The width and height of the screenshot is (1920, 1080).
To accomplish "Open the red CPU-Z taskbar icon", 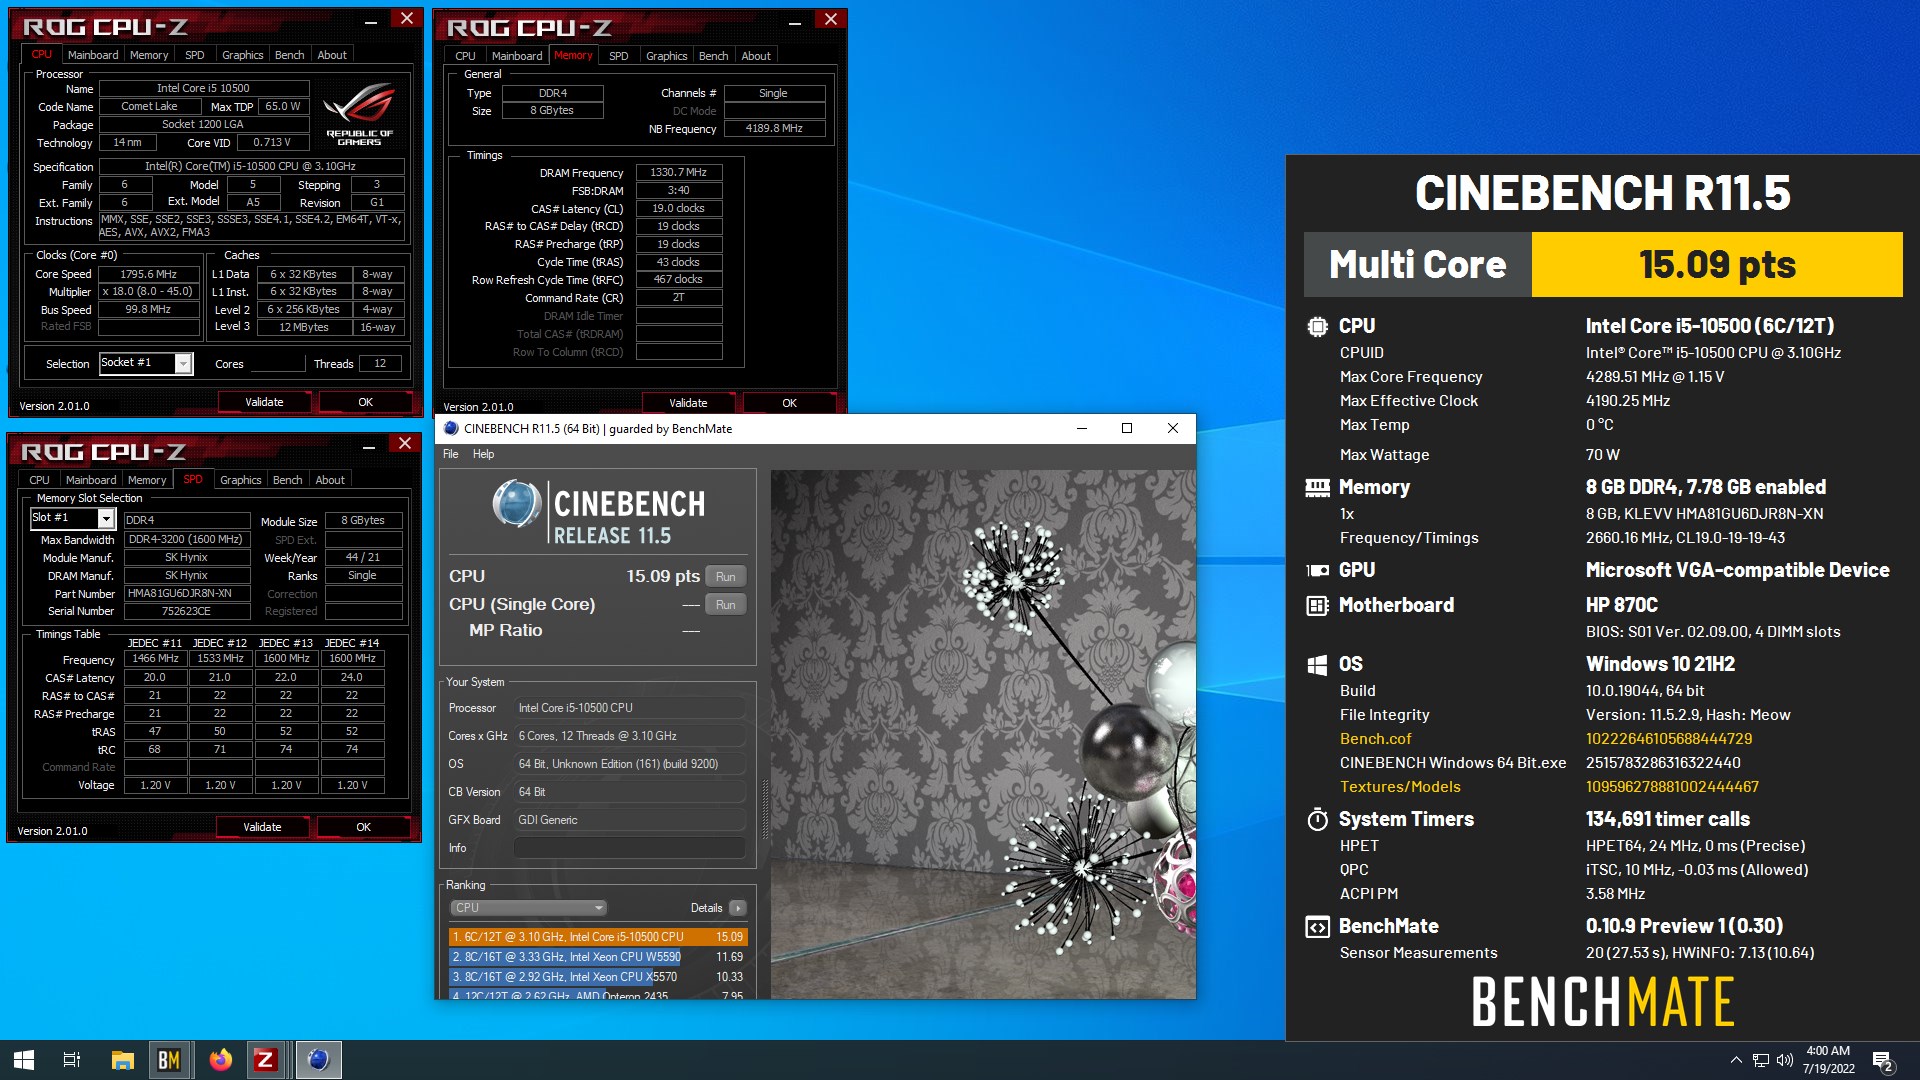I will coord(265,1060).
